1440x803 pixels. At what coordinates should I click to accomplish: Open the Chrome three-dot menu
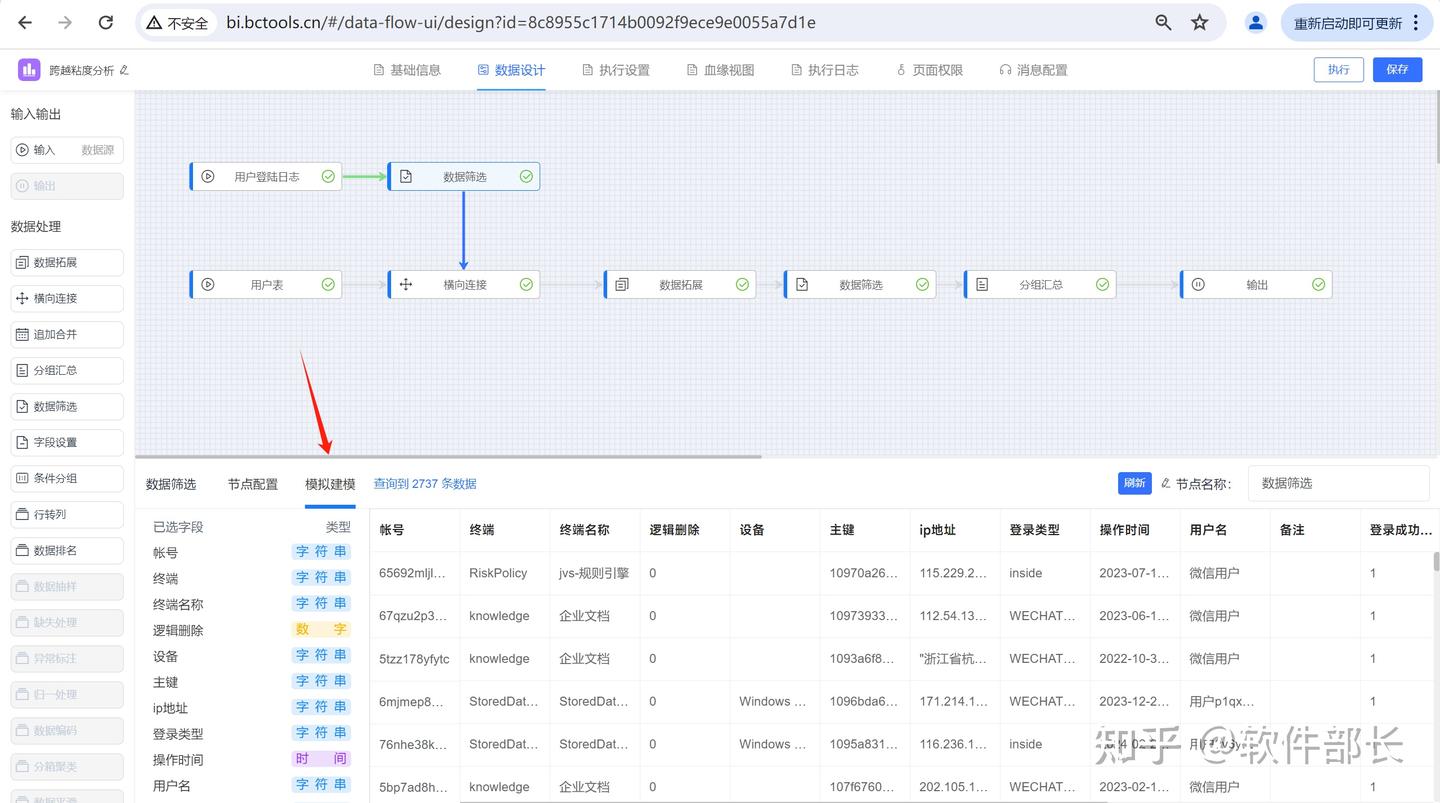coord(1417,21)
